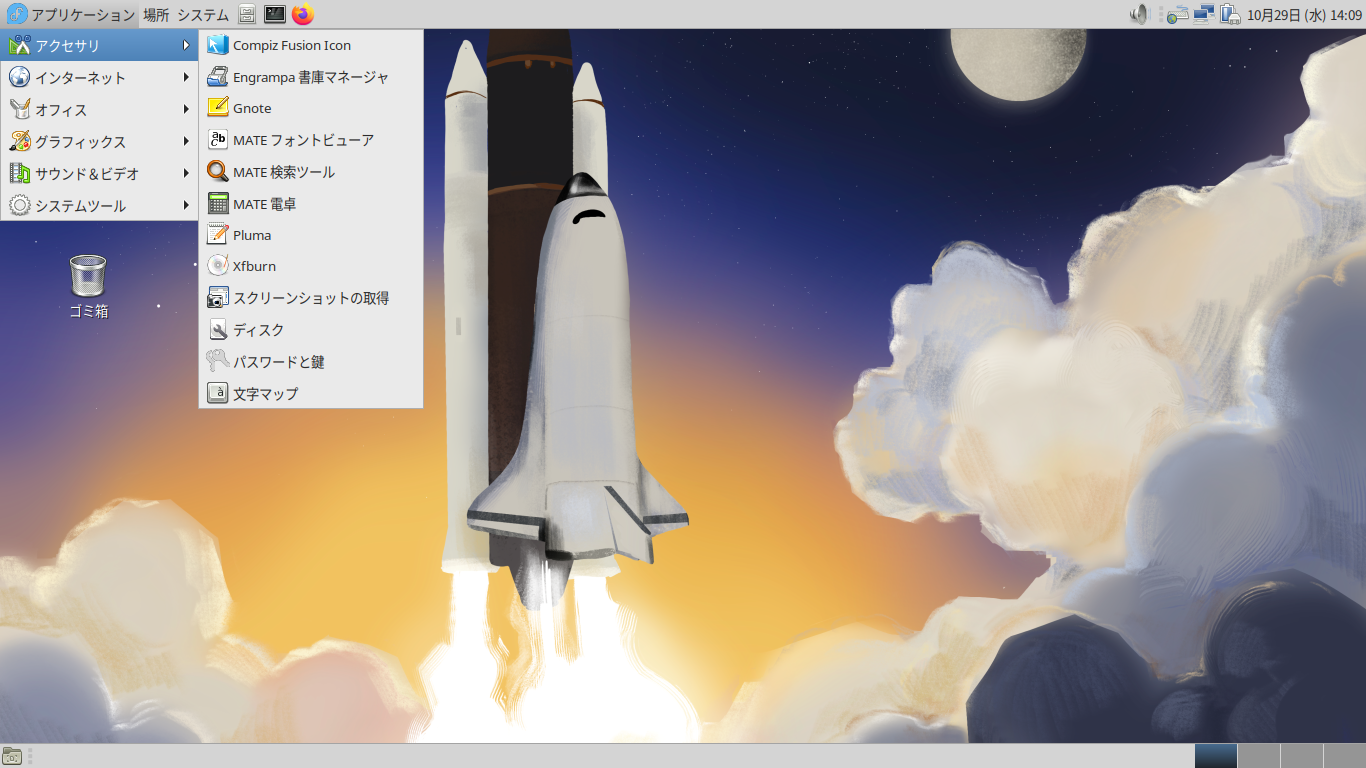The image size is (1366, 768).
Task: Click the volume speaker icon in the tray
Action: click(x=1139, y=14)
